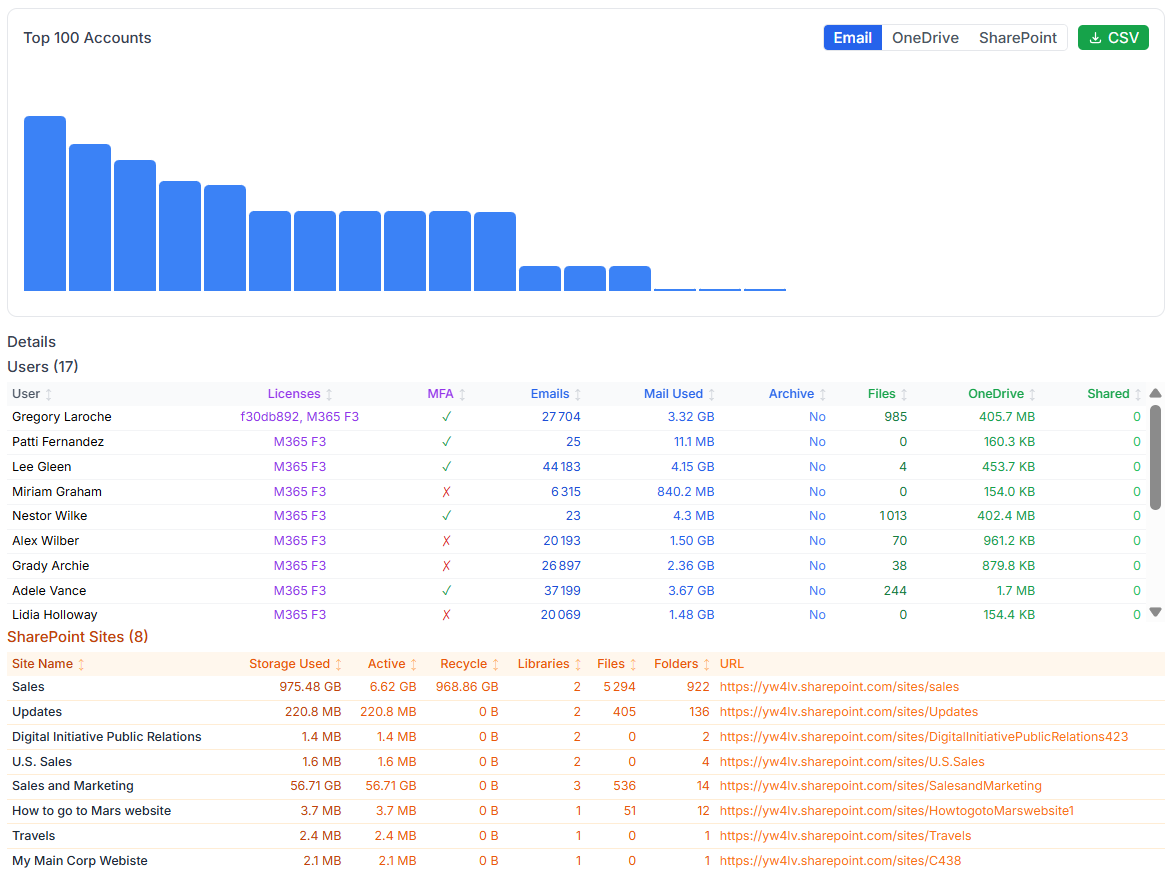Image resolution: width=1173 pixels, height=876 pixels.
Task: Click sort icon next to Licenses
Action: tap(329, 395)
